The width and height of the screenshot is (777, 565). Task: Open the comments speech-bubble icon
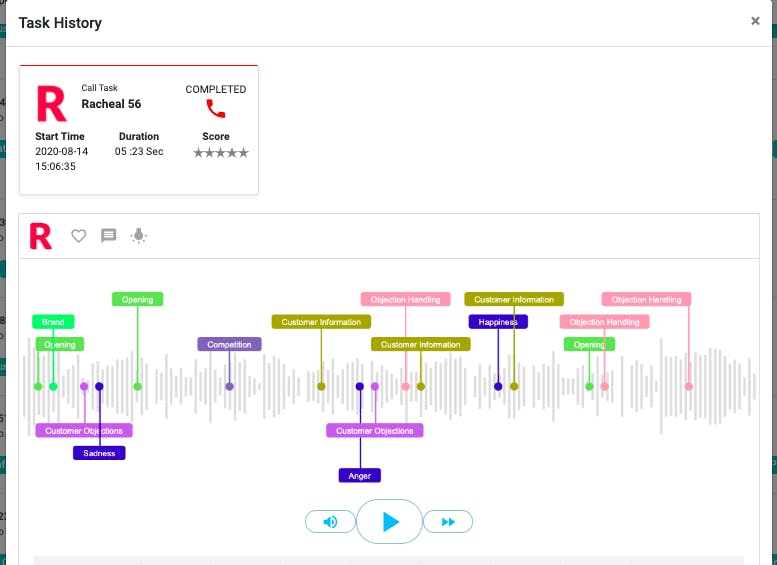click(x=109, y=235)
